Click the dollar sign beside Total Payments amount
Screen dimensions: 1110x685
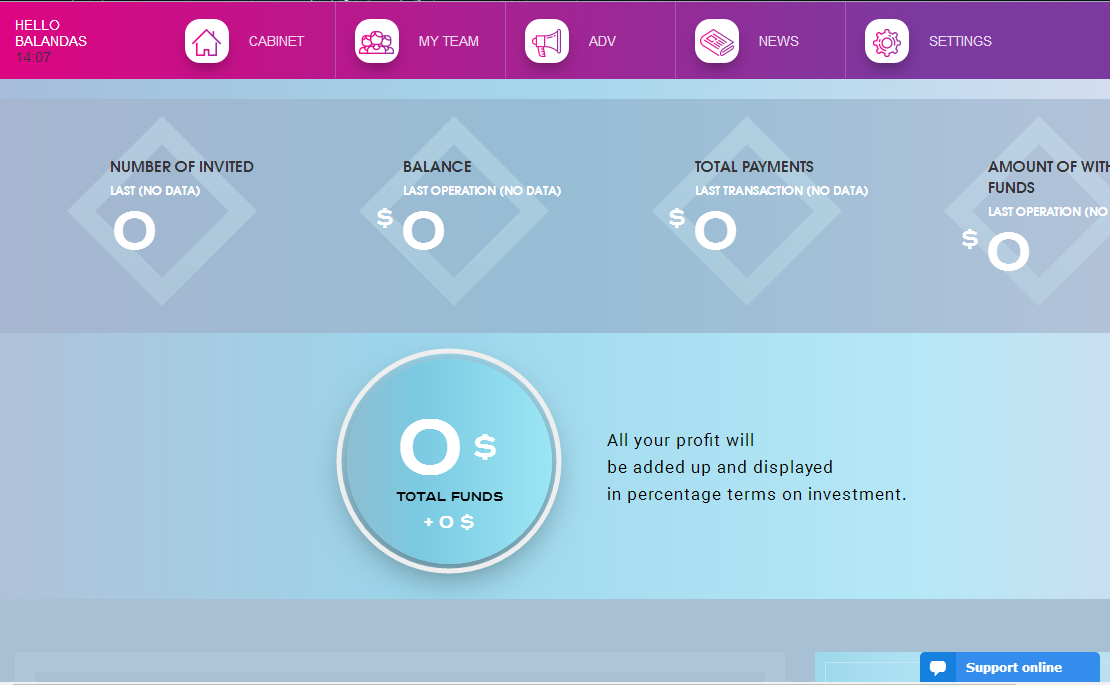677,217
